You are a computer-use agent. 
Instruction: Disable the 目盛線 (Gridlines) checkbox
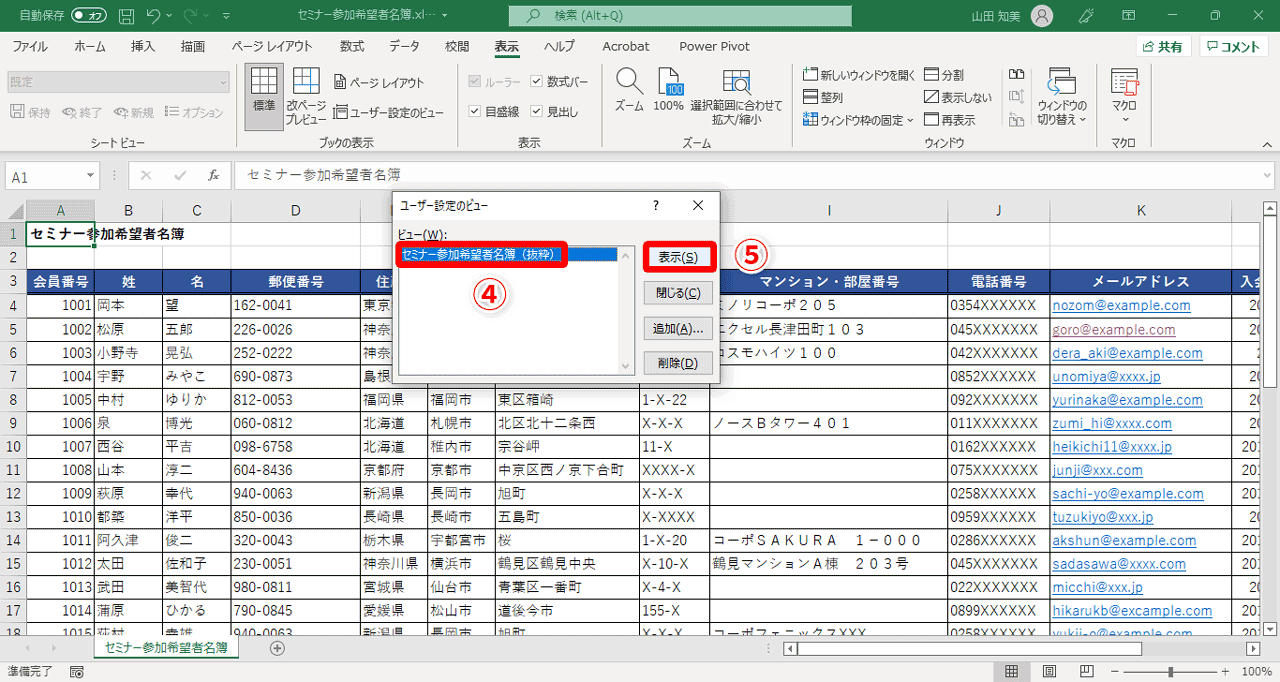point(473,111)
